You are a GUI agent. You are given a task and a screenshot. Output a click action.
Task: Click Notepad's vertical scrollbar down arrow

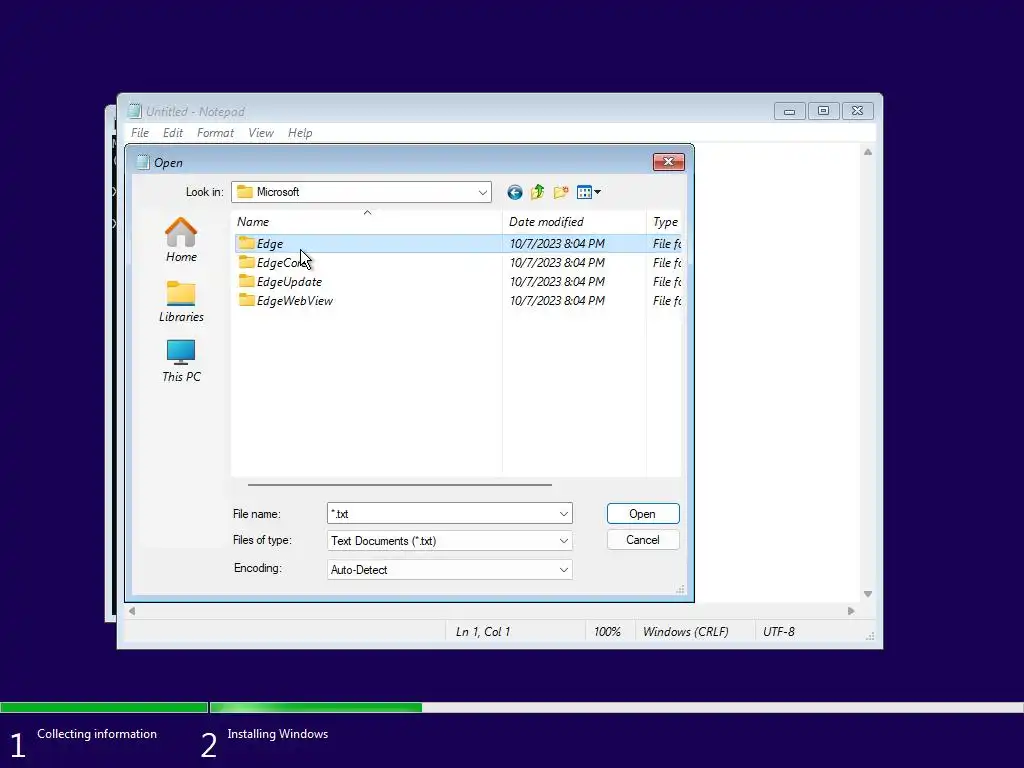tap(868, 594)
